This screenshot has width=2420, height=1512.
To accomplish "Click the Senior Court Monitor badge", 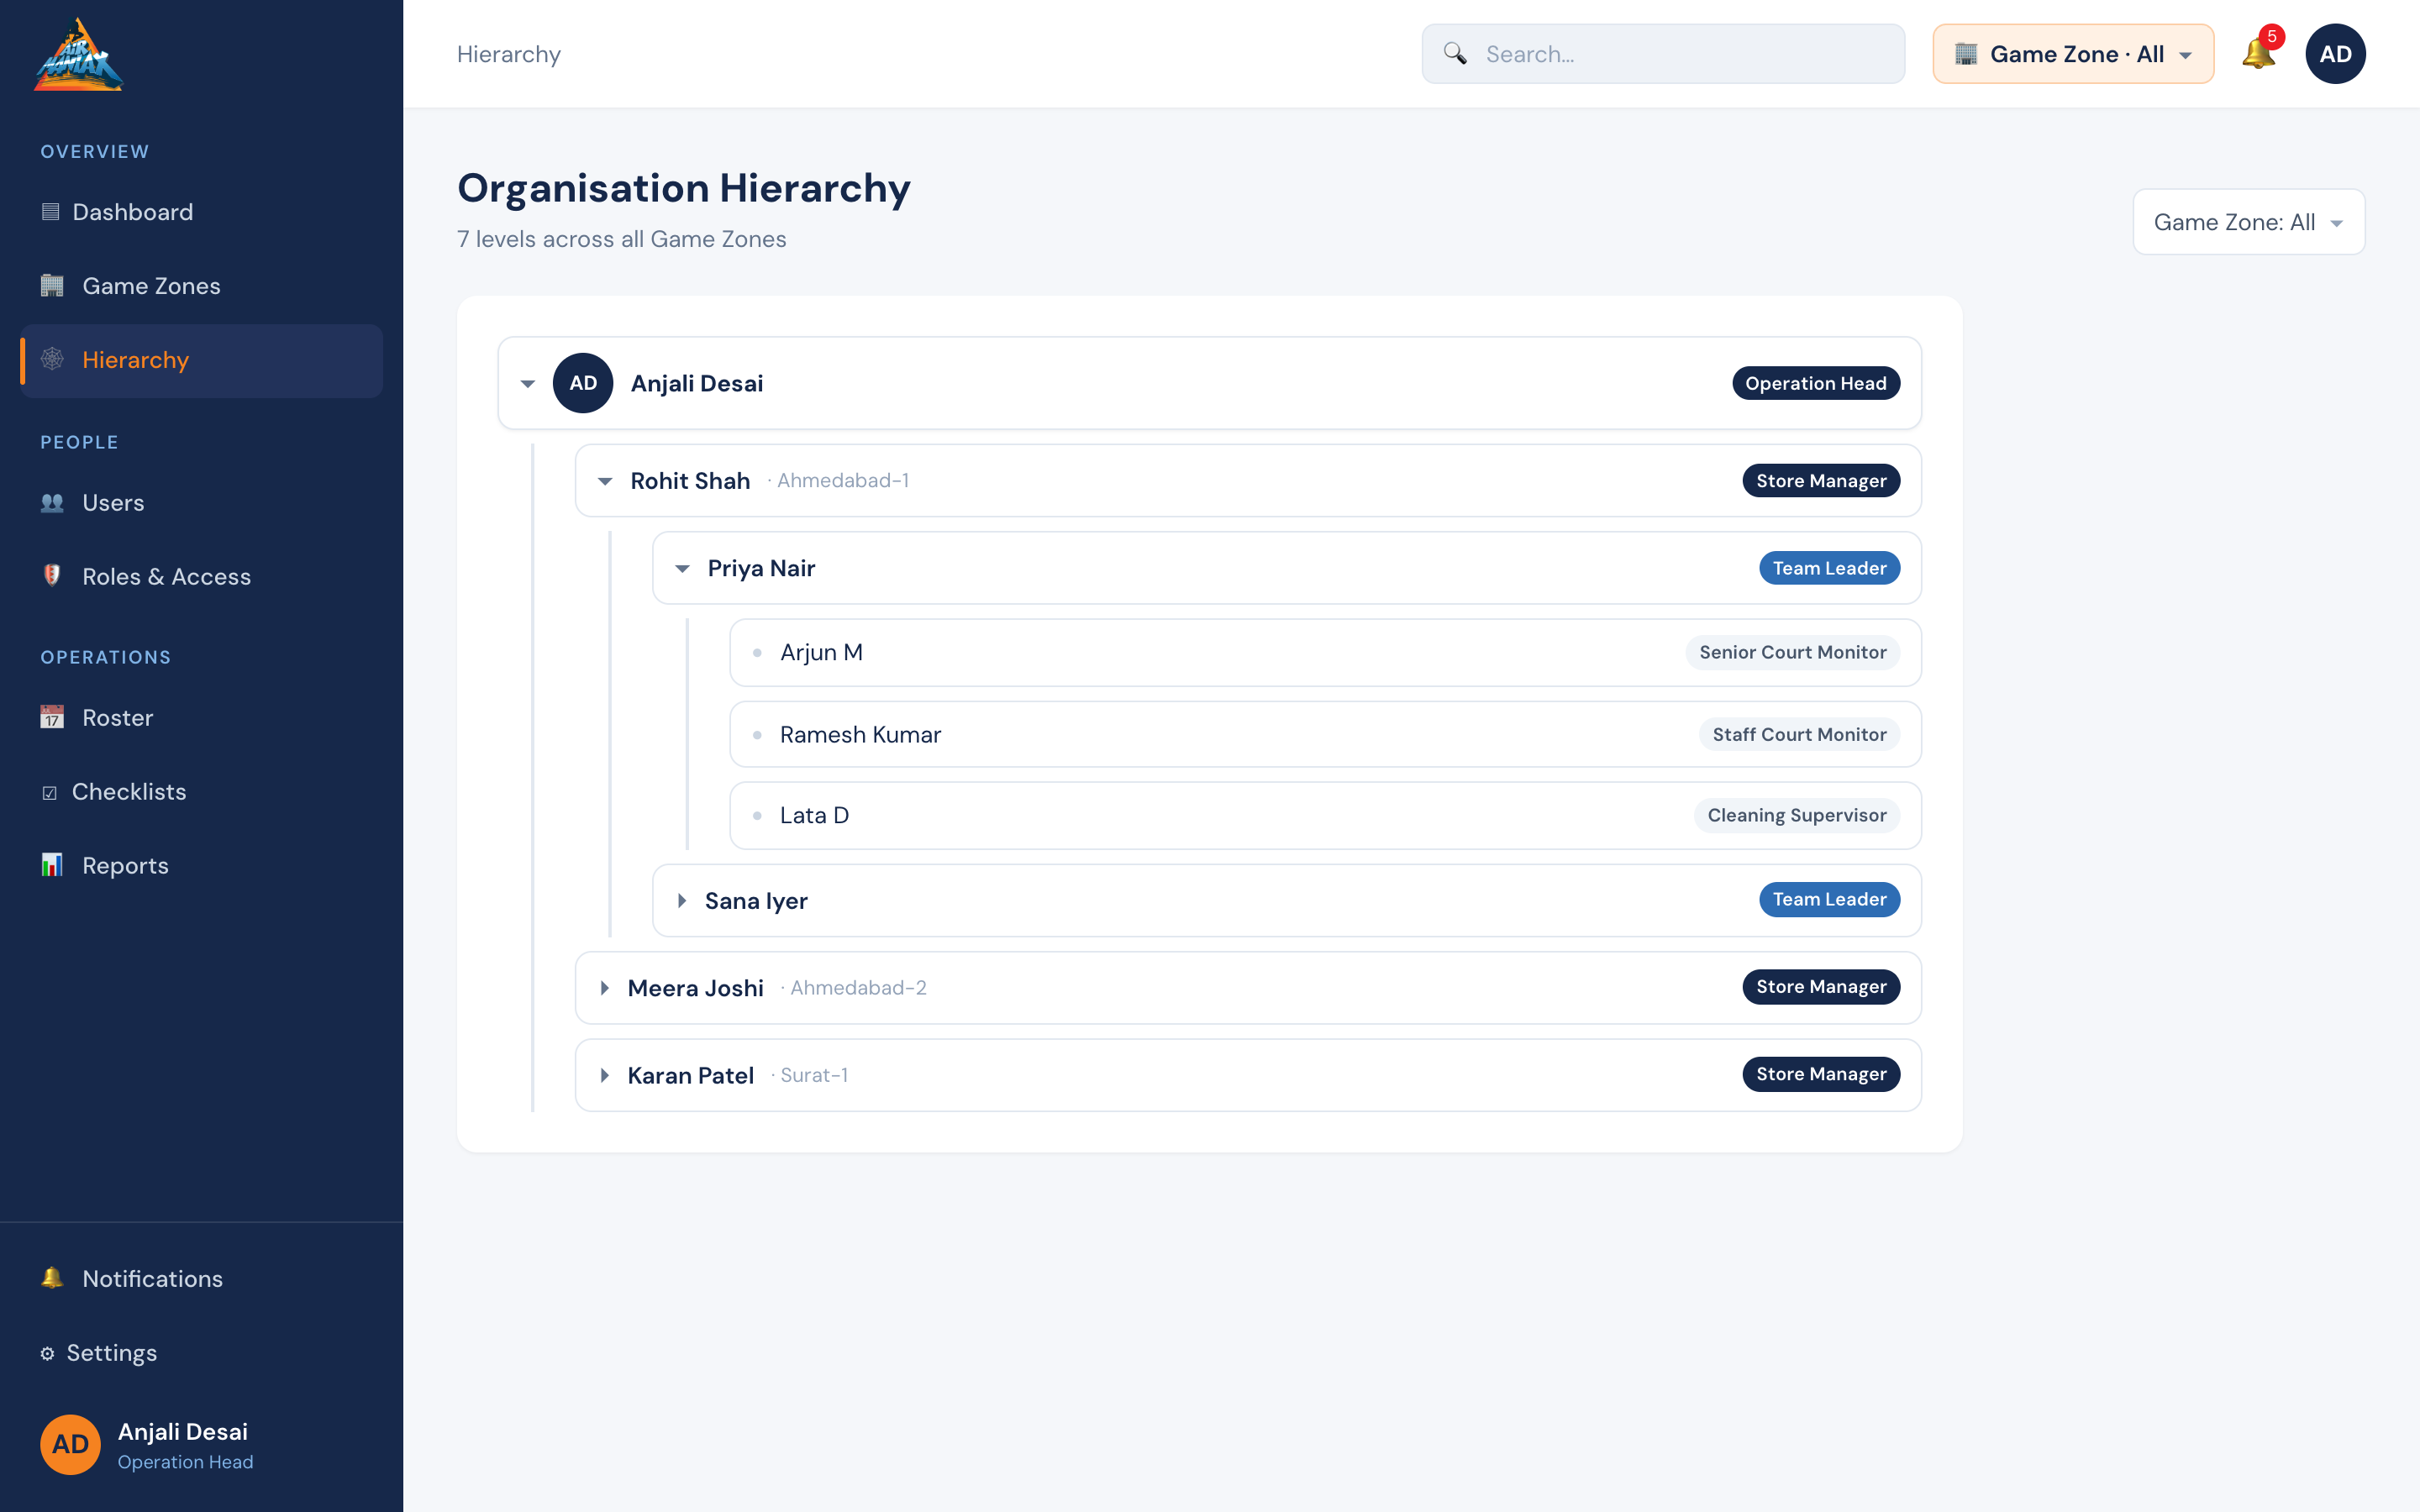I will tap(1793, 652).
